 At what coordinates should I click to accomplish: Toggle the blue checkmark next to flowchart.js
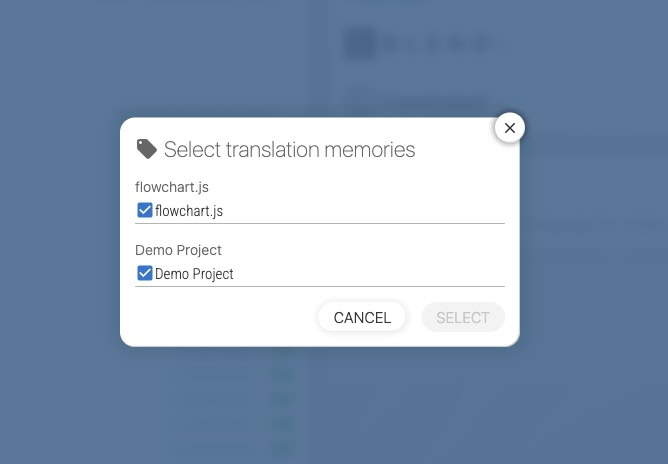tap(145, 211)
